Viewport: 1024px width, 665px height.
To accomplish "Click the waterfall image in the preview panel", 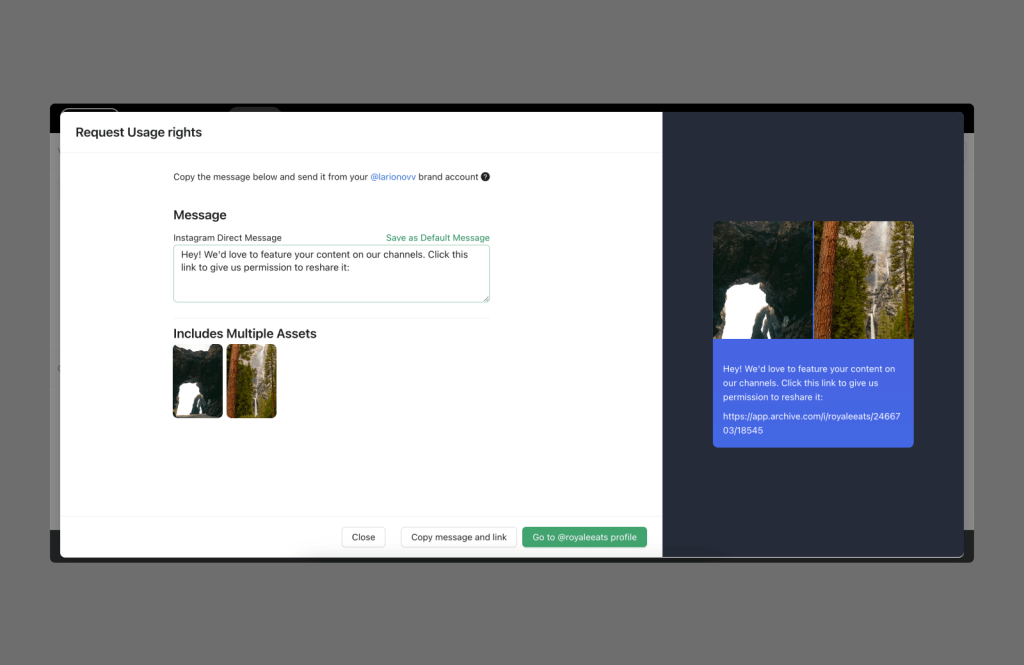I will click(864, 280).
